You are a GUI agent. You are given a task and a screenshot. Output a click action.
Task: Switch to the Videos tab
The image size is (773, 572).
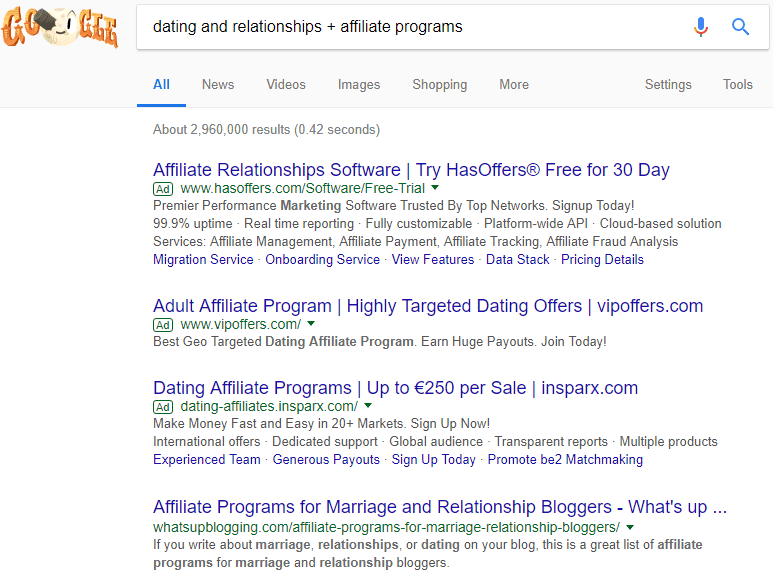coord(286,85)
